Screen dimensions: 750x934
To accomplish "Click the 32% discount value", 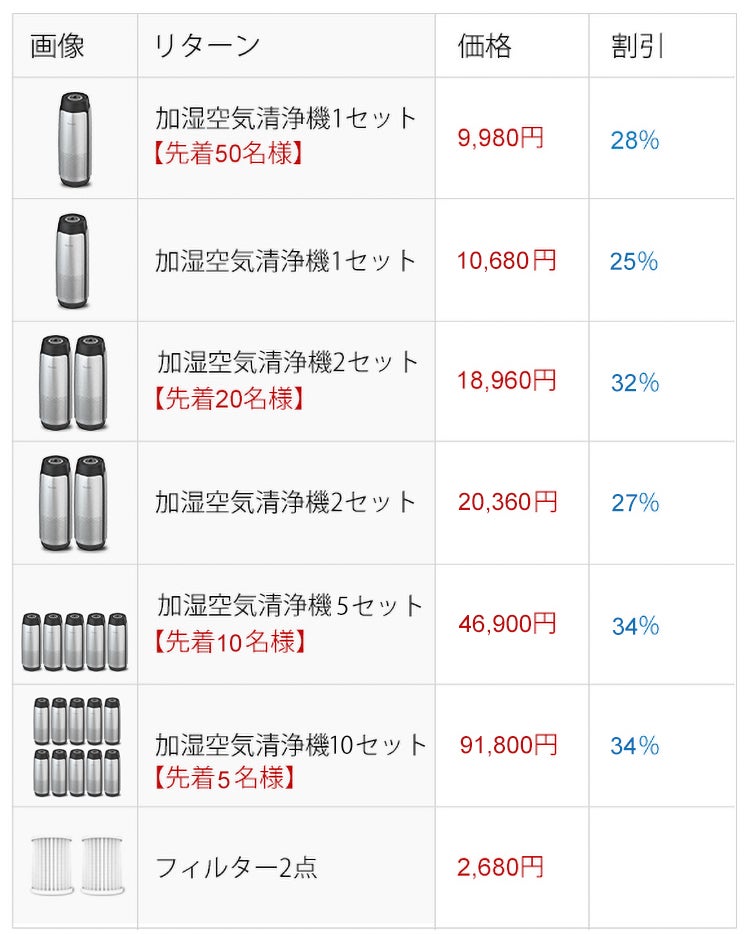I will click(x=635, y=383).
